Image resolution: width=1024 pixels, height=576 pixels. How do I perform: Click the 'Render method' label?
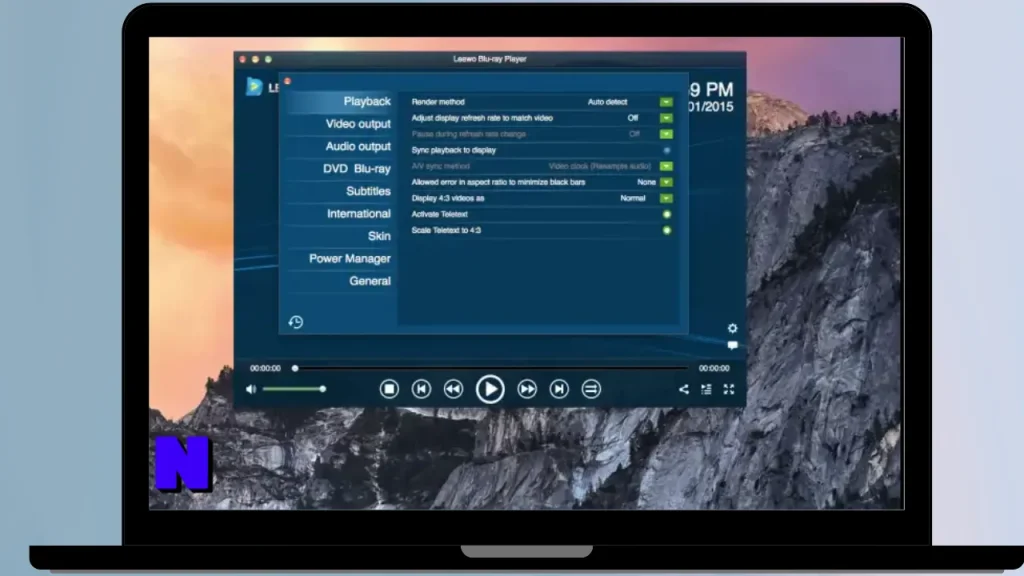coord(438,102)
